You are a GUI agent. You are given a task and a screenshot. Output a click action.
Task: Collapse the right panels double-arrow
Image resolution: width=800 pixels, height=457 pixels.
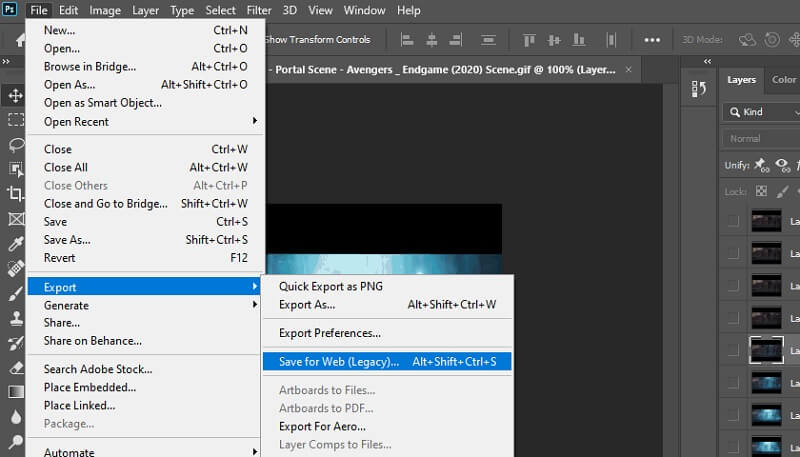point(707,61)
